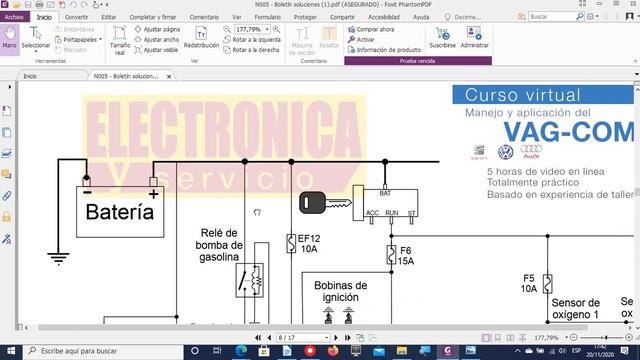
Task: Activate the Seleccionar text tool
Action: 36,39
